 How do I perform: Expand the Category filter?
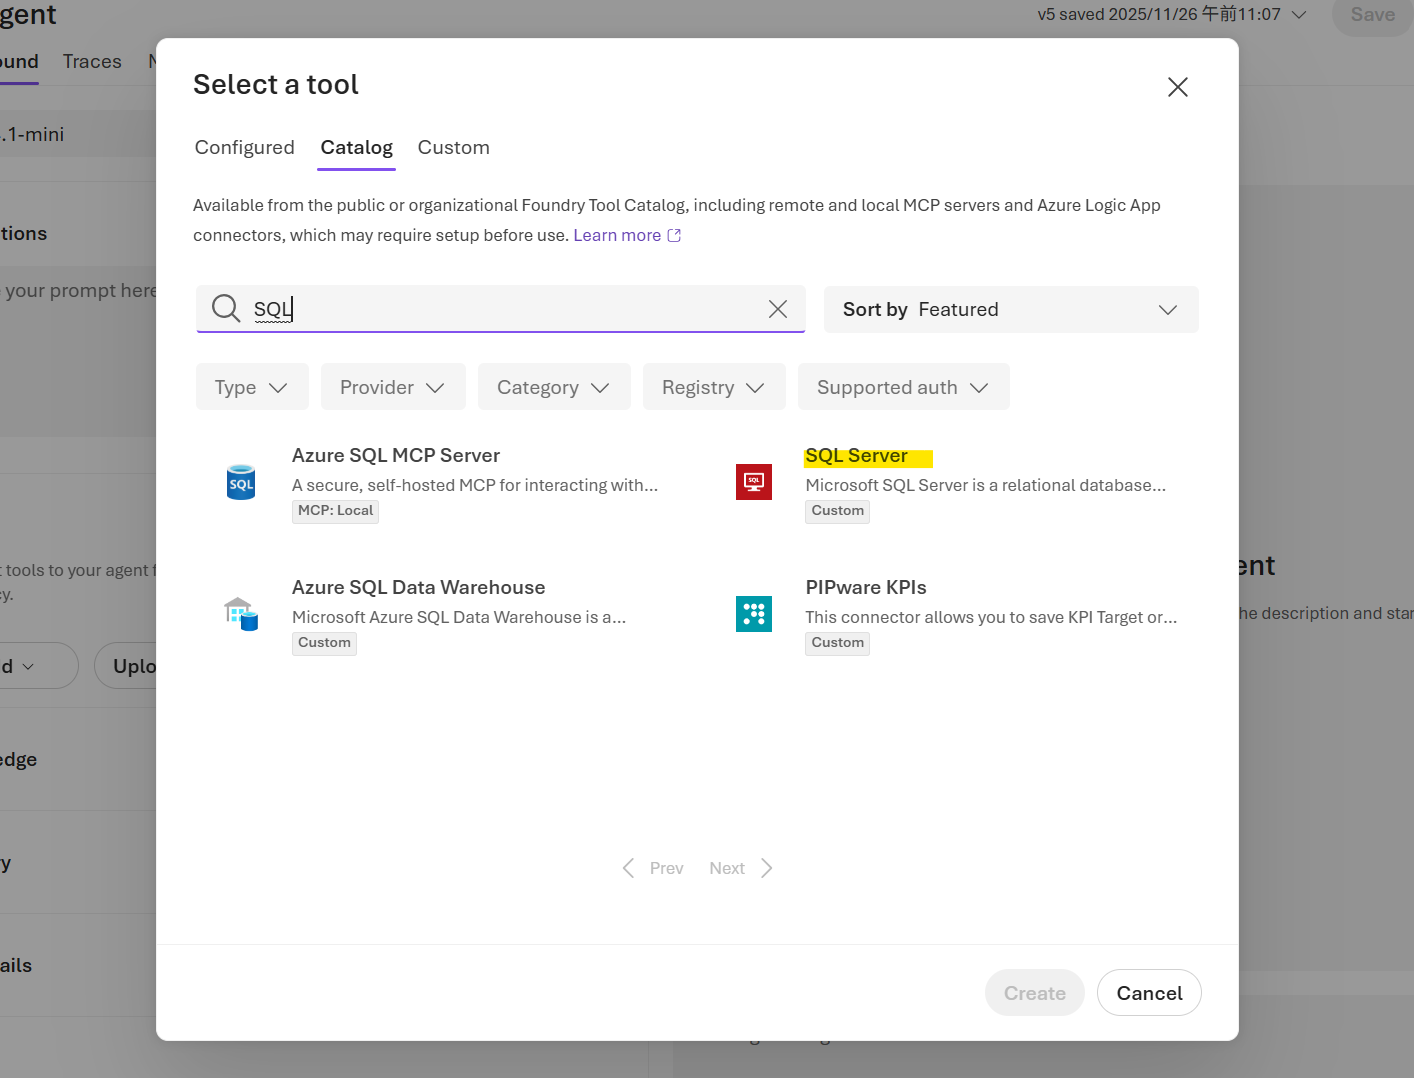coord(554,387)
